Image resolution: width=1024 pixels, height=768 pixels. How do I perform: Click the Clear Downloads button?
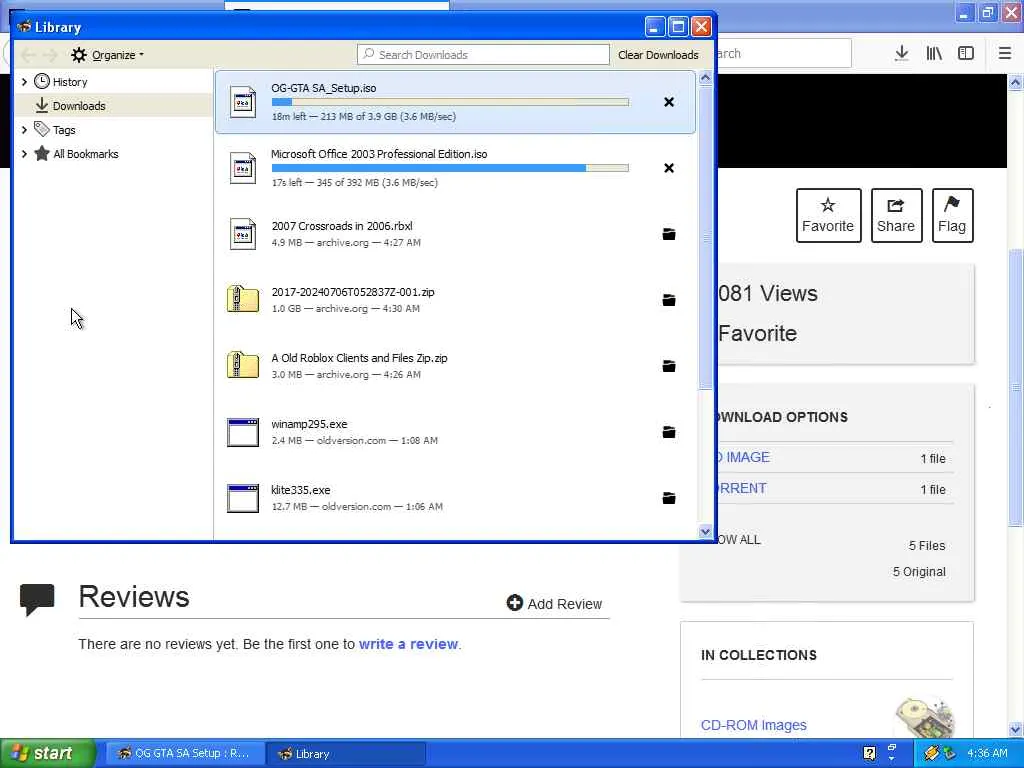point(658,55)
